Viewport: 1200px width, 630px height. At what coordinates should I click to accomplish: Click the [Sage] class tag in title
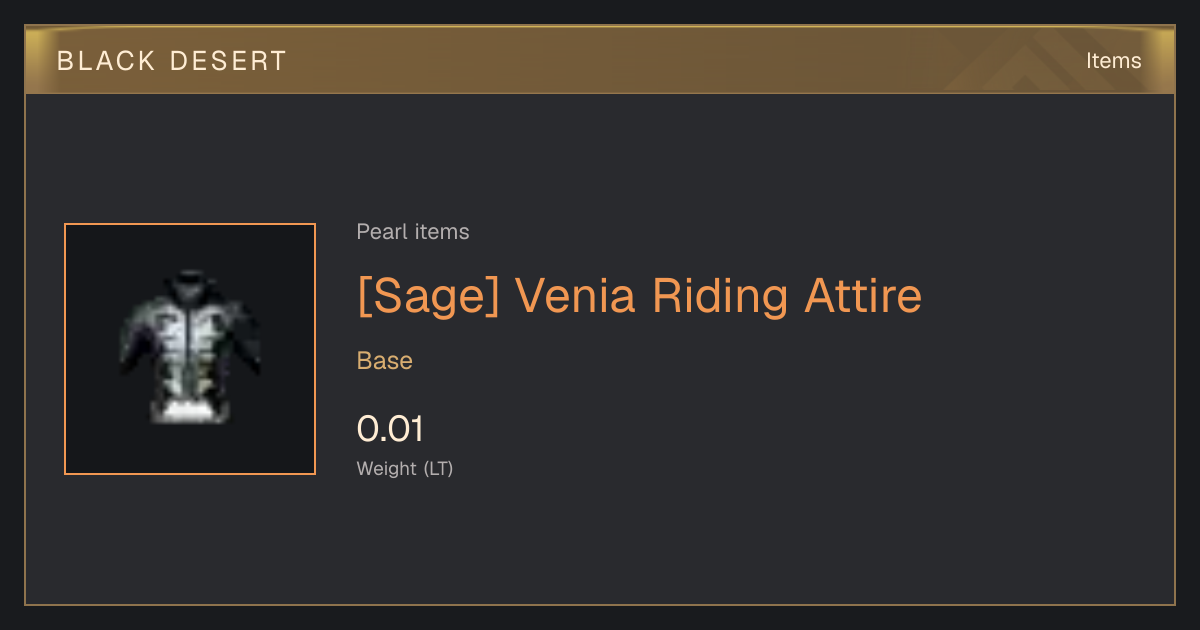pyautogui.click(x=428, y=296)
